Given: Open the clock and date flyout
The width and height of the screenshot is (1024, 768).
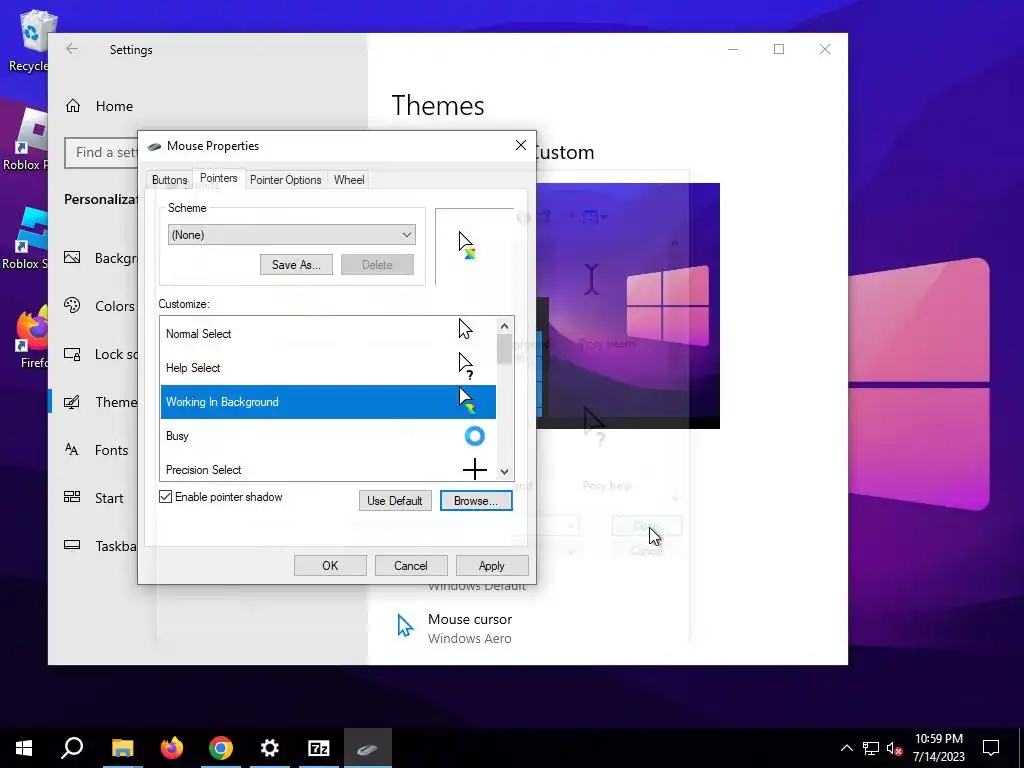Looking at the screenshot, I should click(938, 748).
